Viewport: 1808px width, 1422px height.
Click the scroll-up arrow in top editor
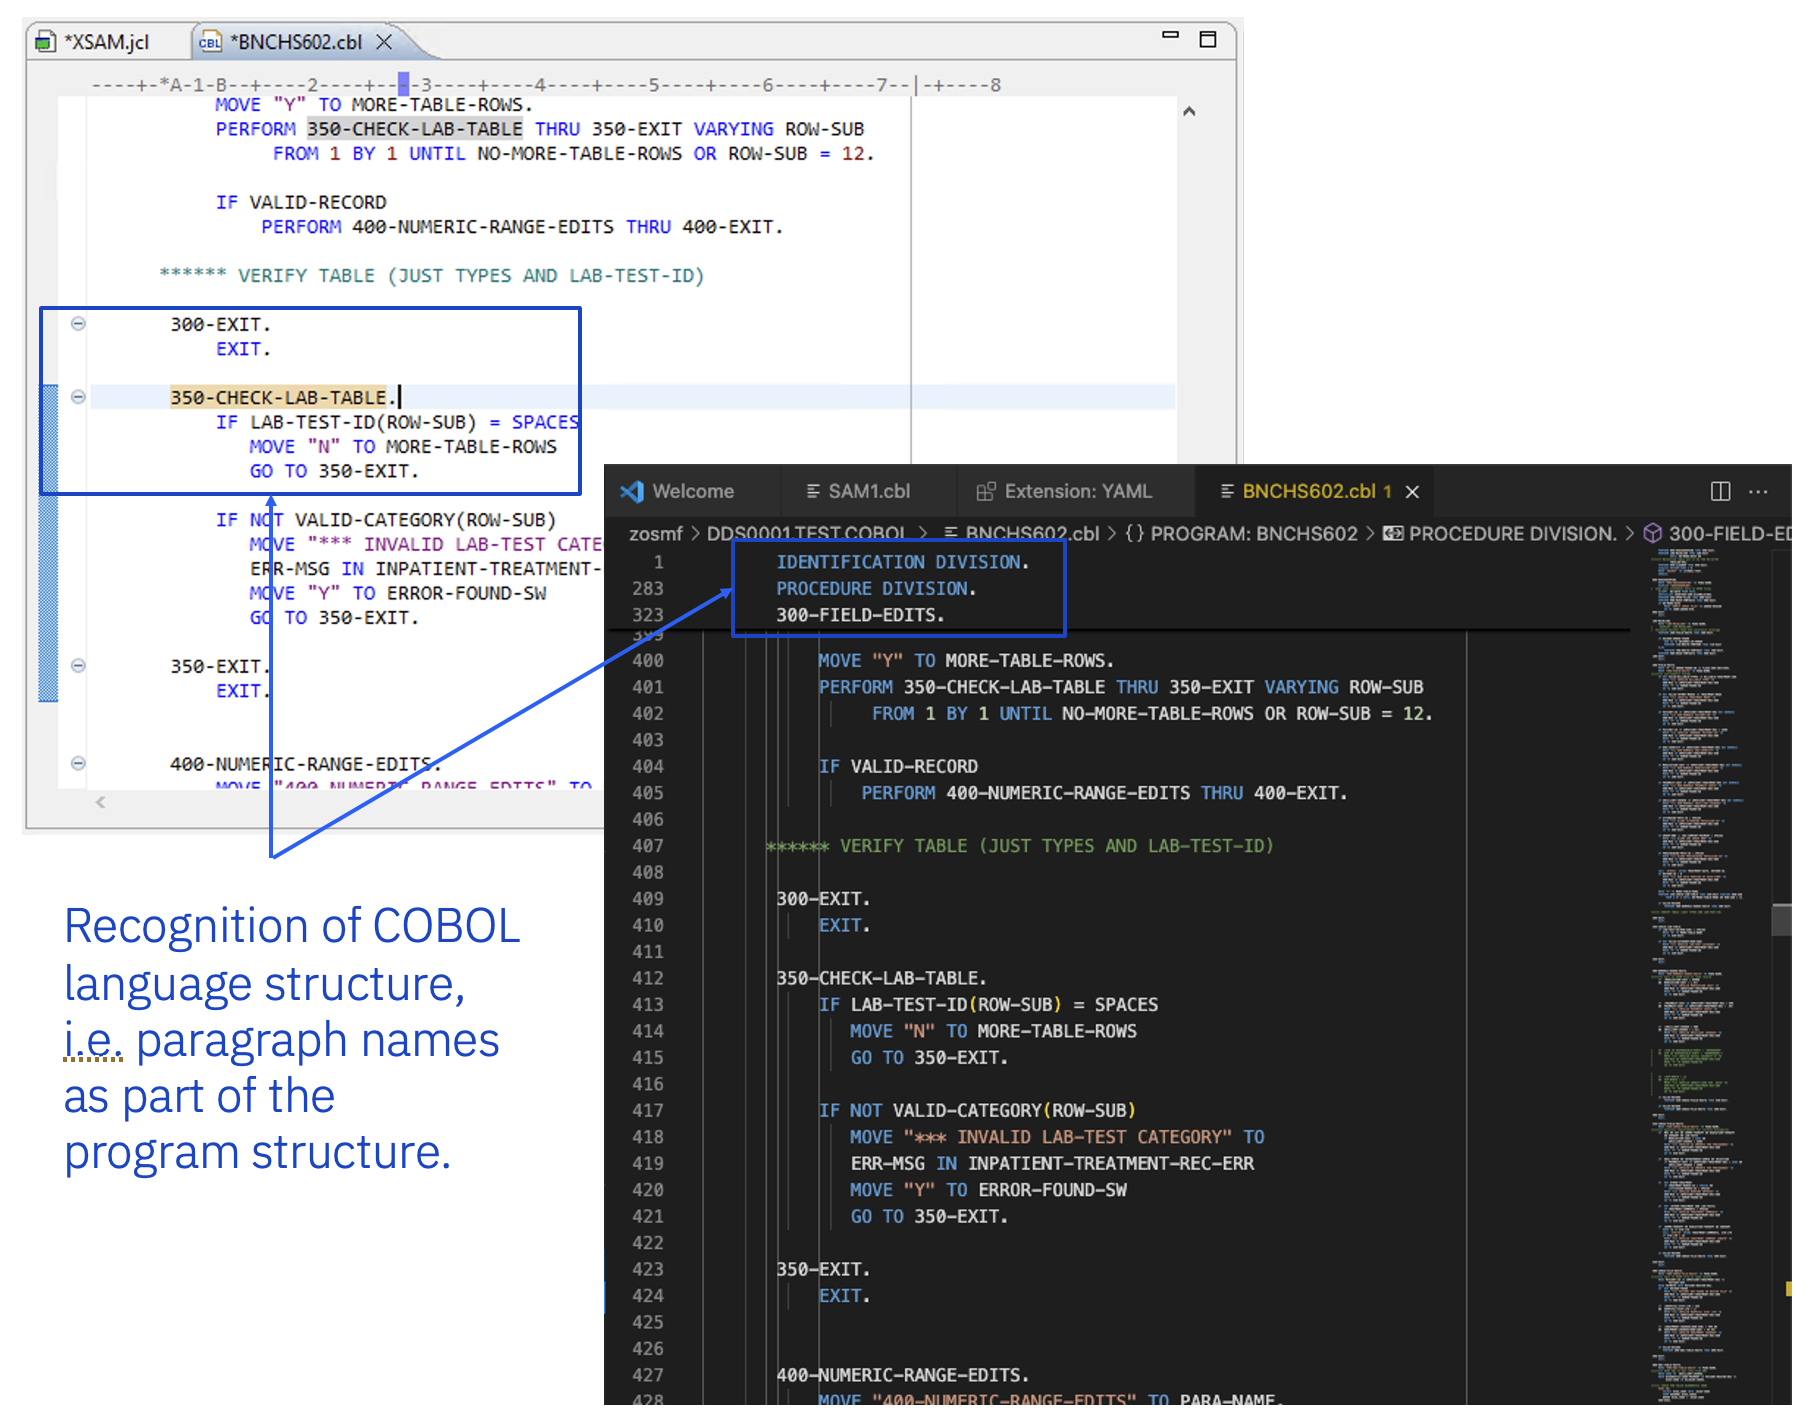1189,112
